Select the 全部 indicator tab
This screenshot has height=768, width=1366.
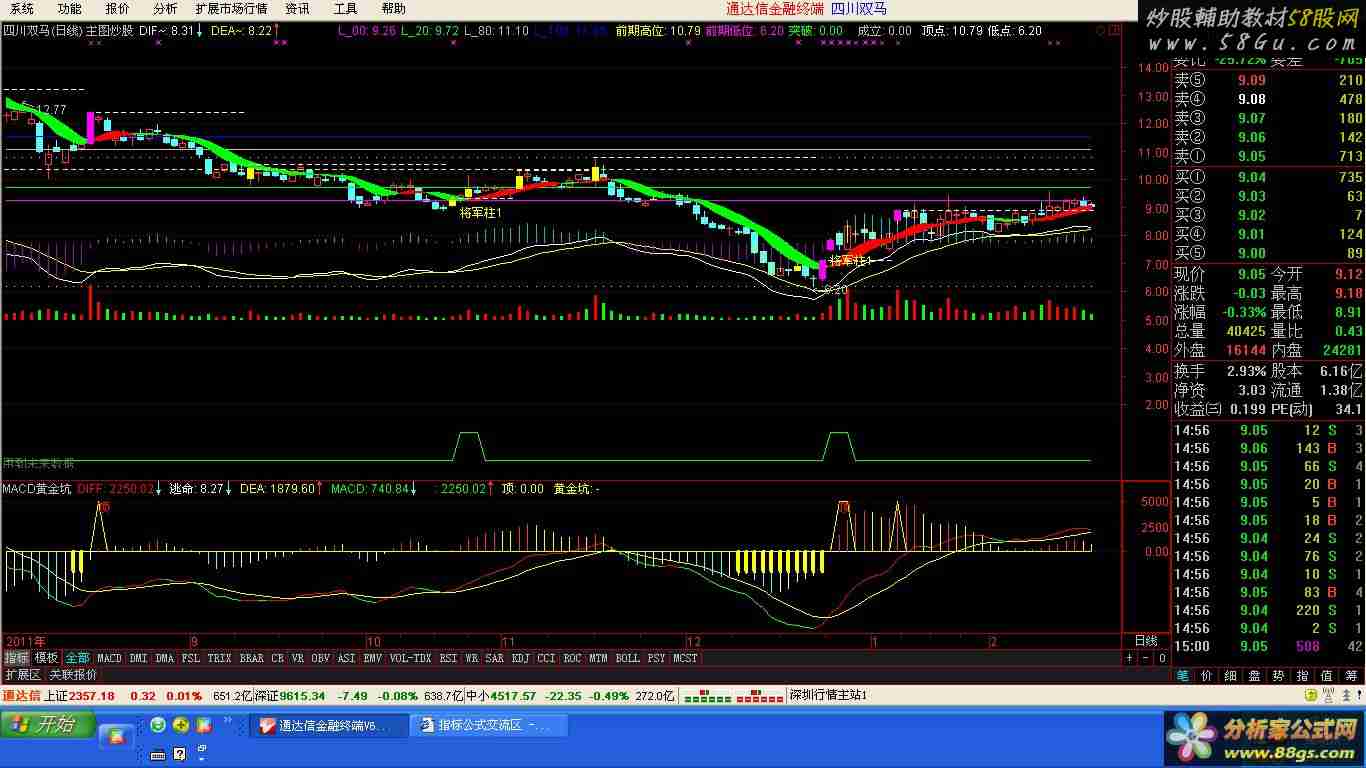[77, 658]
